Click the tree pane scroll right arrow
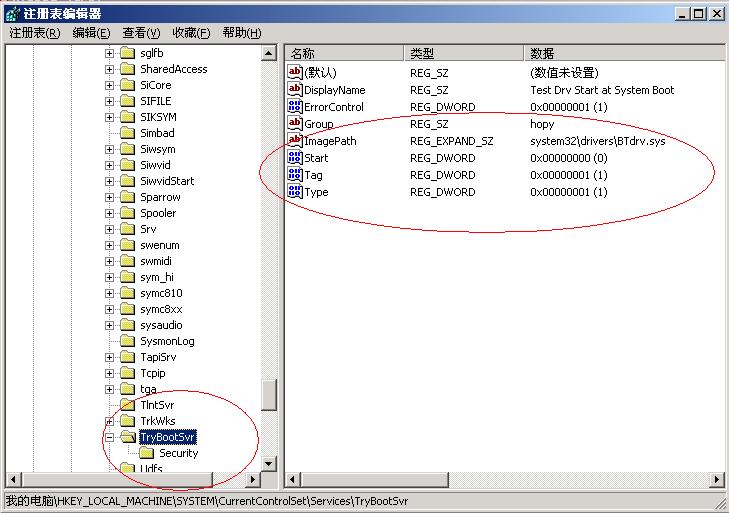 (x=252, y=479)
